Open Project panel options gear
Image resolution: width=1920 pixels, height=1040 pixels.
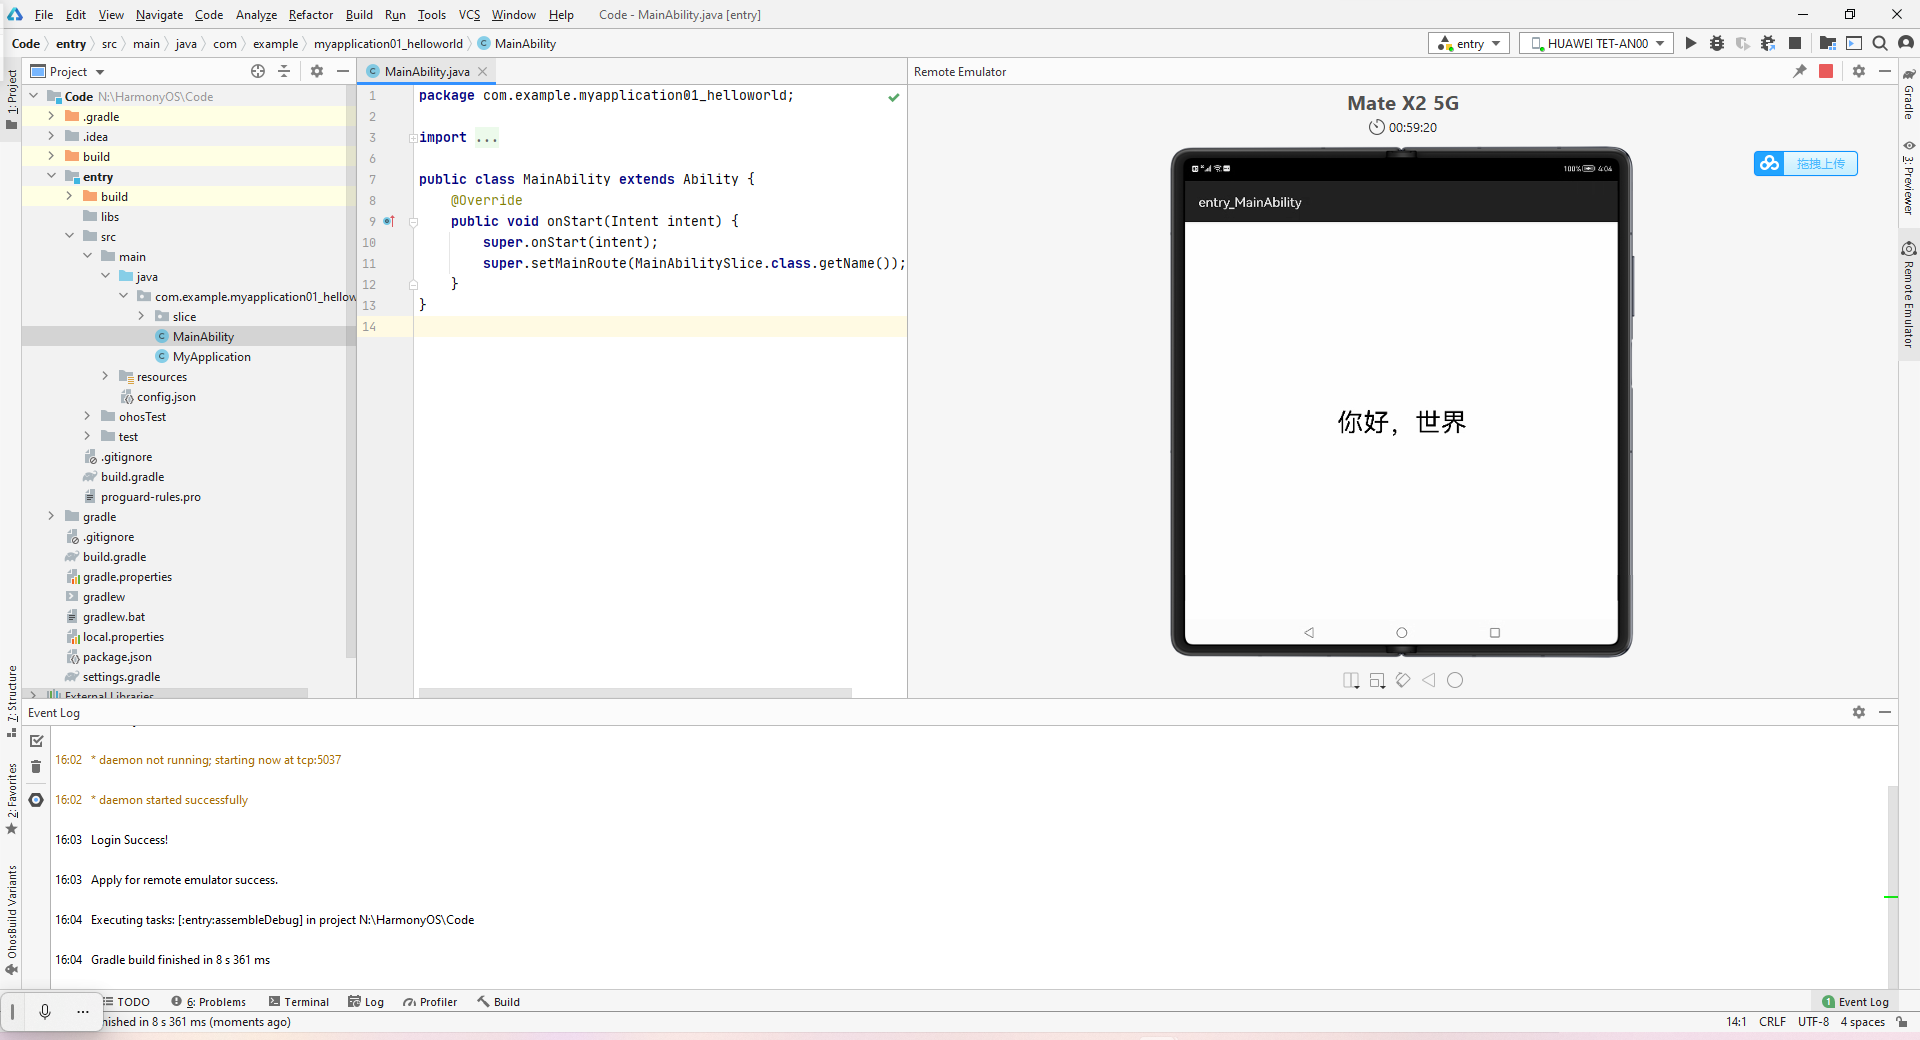coord(317,71)
